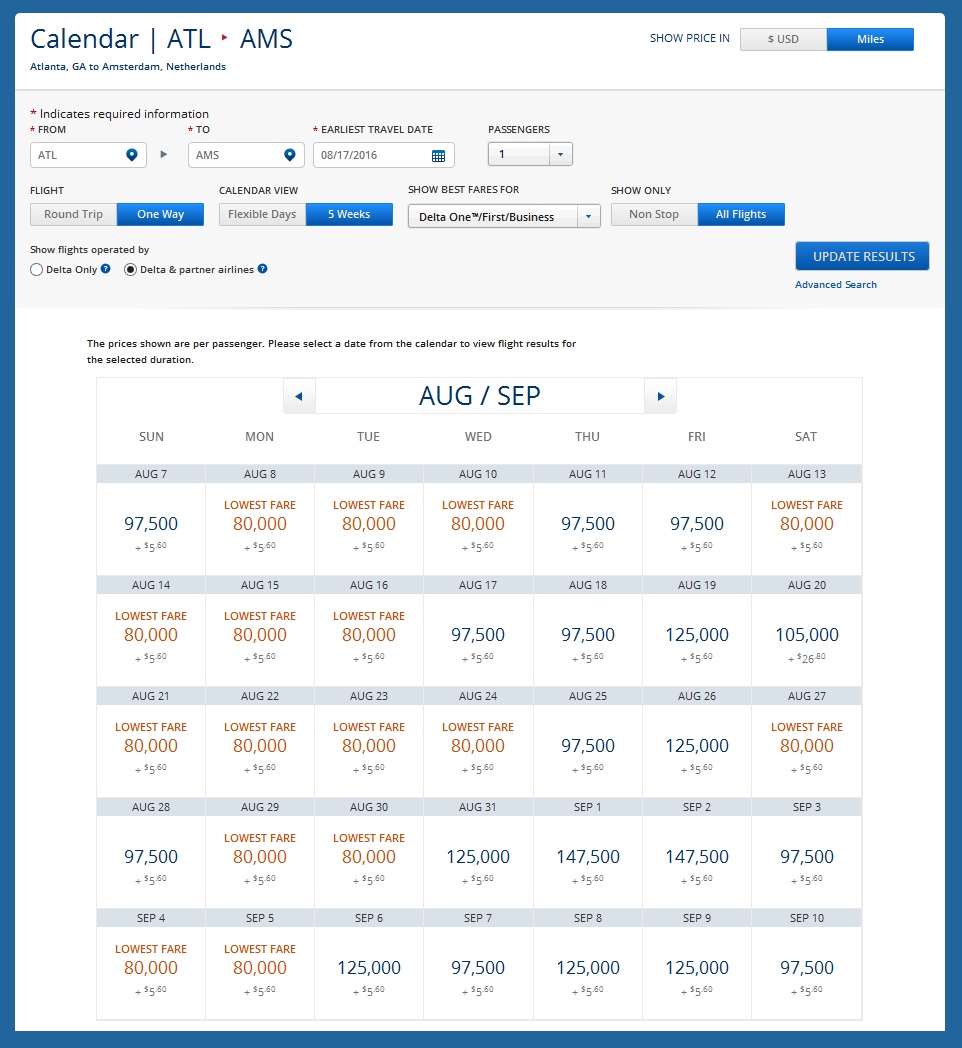Show prices in Miles
962x1048 pixels.
pyautogui.click(x=870, y=39)
